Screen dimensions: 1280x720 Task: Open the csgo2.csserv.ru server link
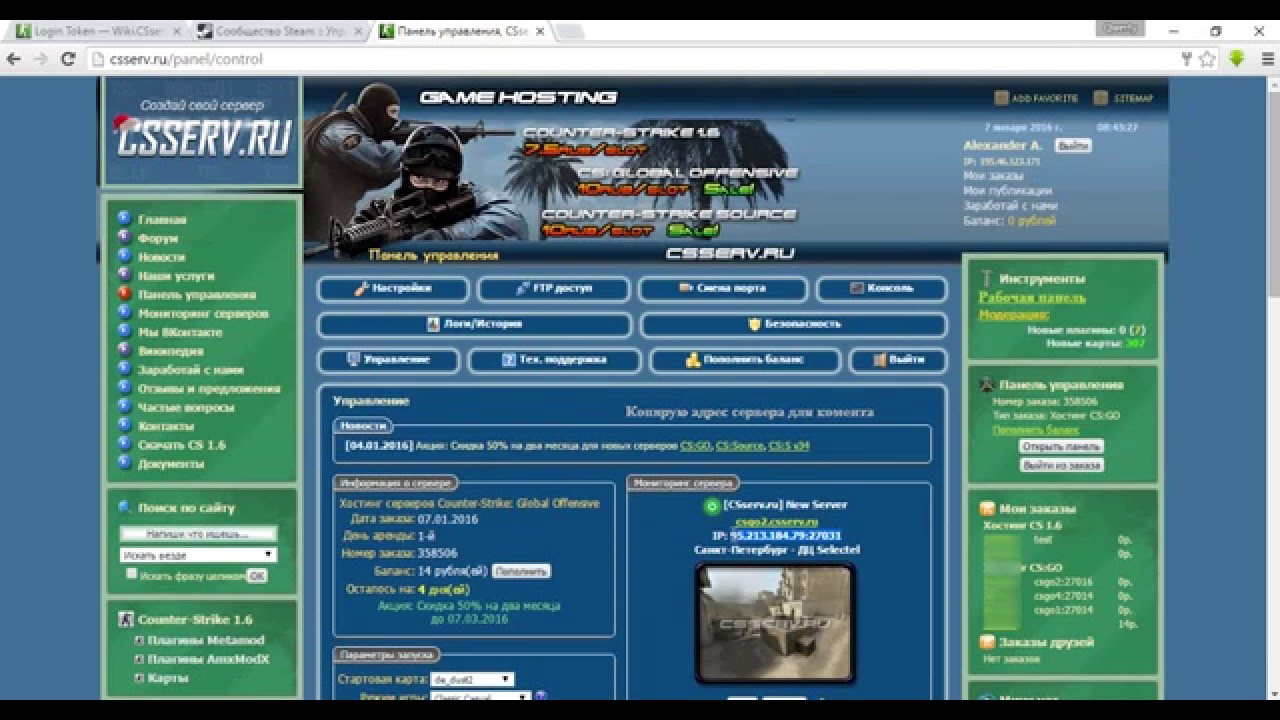click(776, 521)
